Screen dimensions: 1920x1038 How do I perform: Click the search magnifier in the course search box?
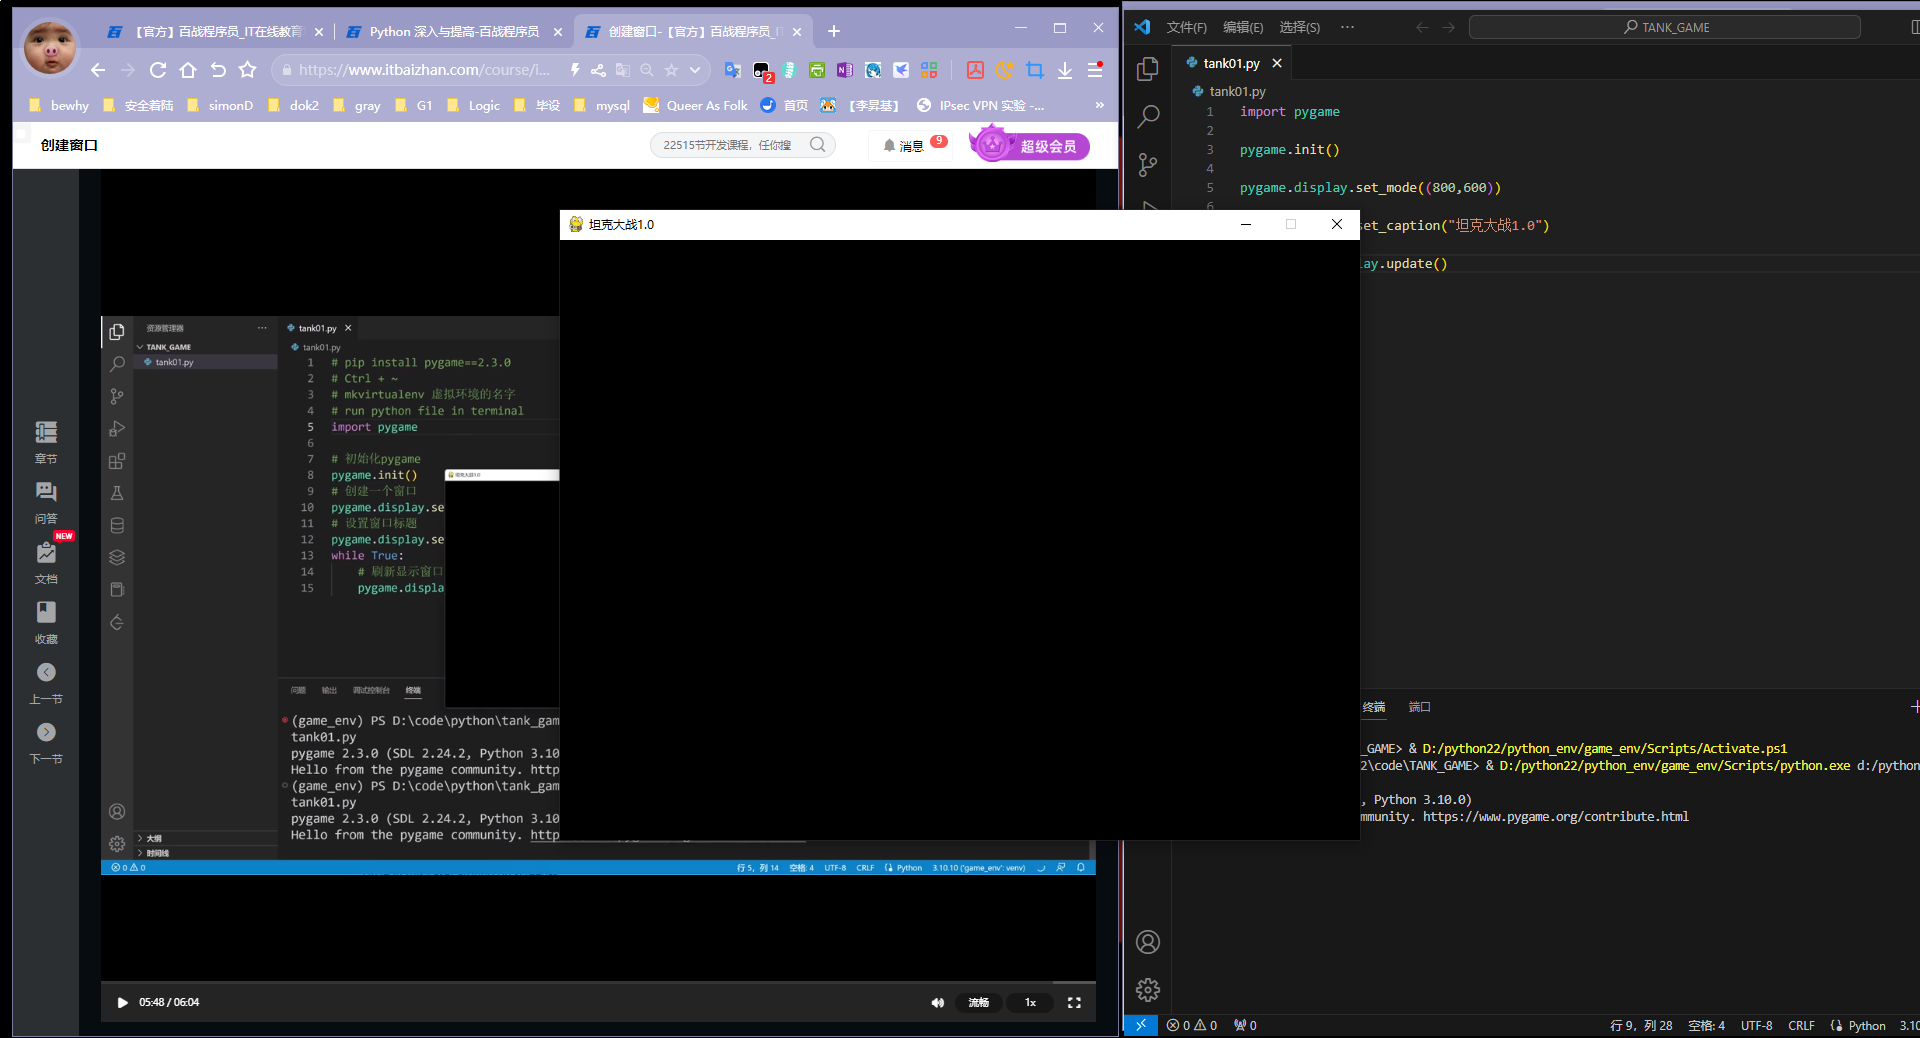tap(817, 145)
